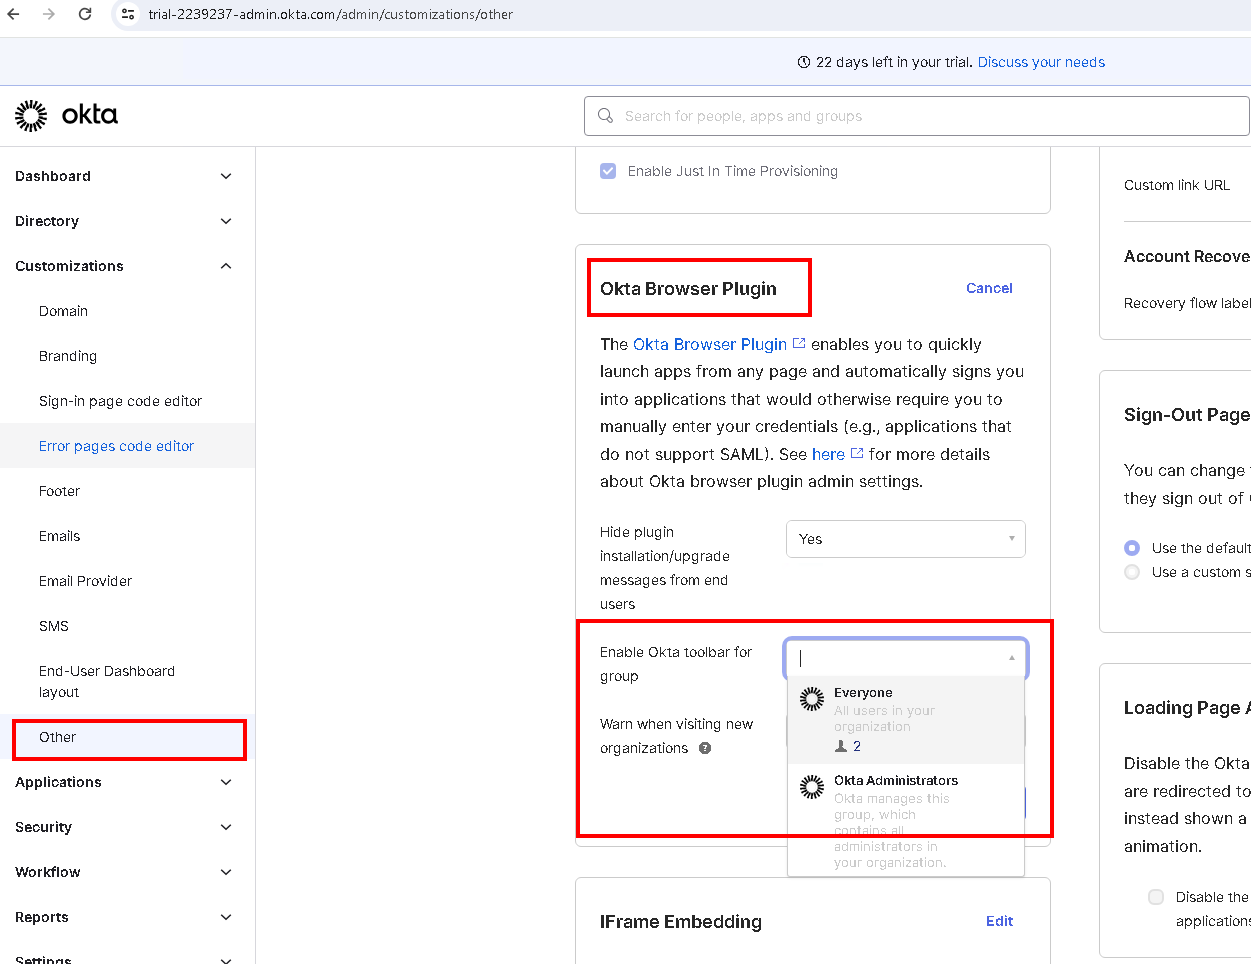Focus the people, apps and groups search field

pos(917,116)
